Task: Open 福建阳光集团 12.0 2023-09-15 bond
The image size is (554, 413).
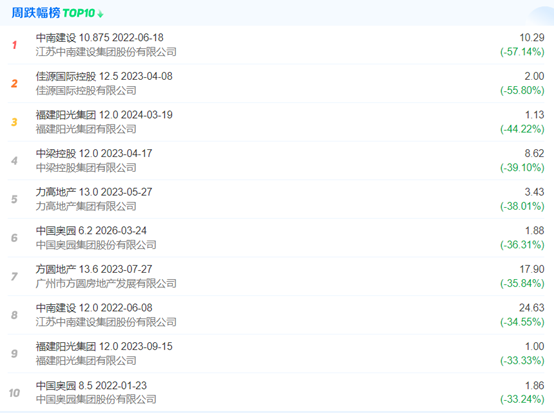Action: point(104,346)
